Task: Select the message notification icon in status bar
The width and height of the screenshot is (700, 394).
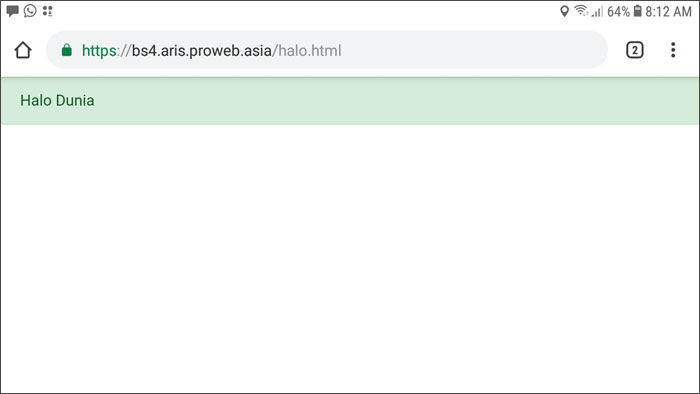Action: click(x=12, y=11)
